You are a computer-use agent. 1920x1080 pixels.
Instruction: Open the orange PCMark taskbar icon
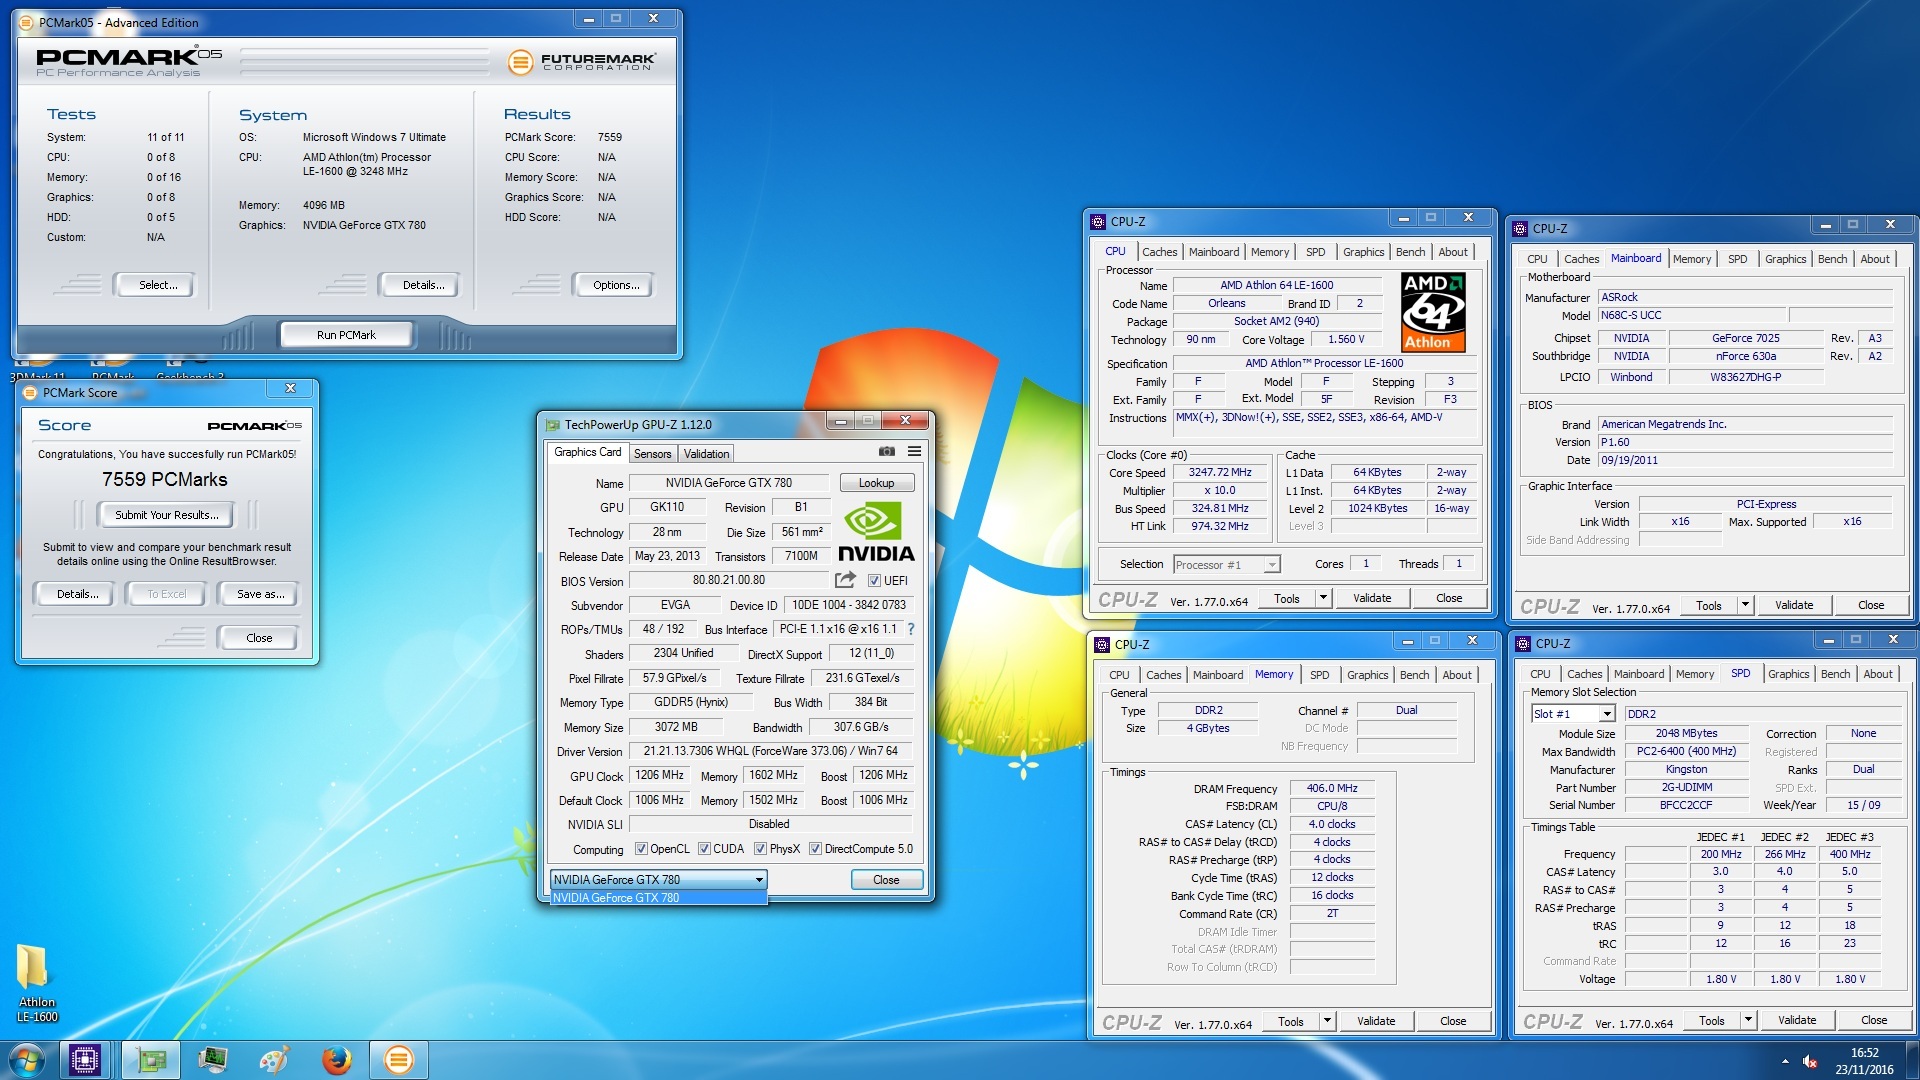point(398,1060)
